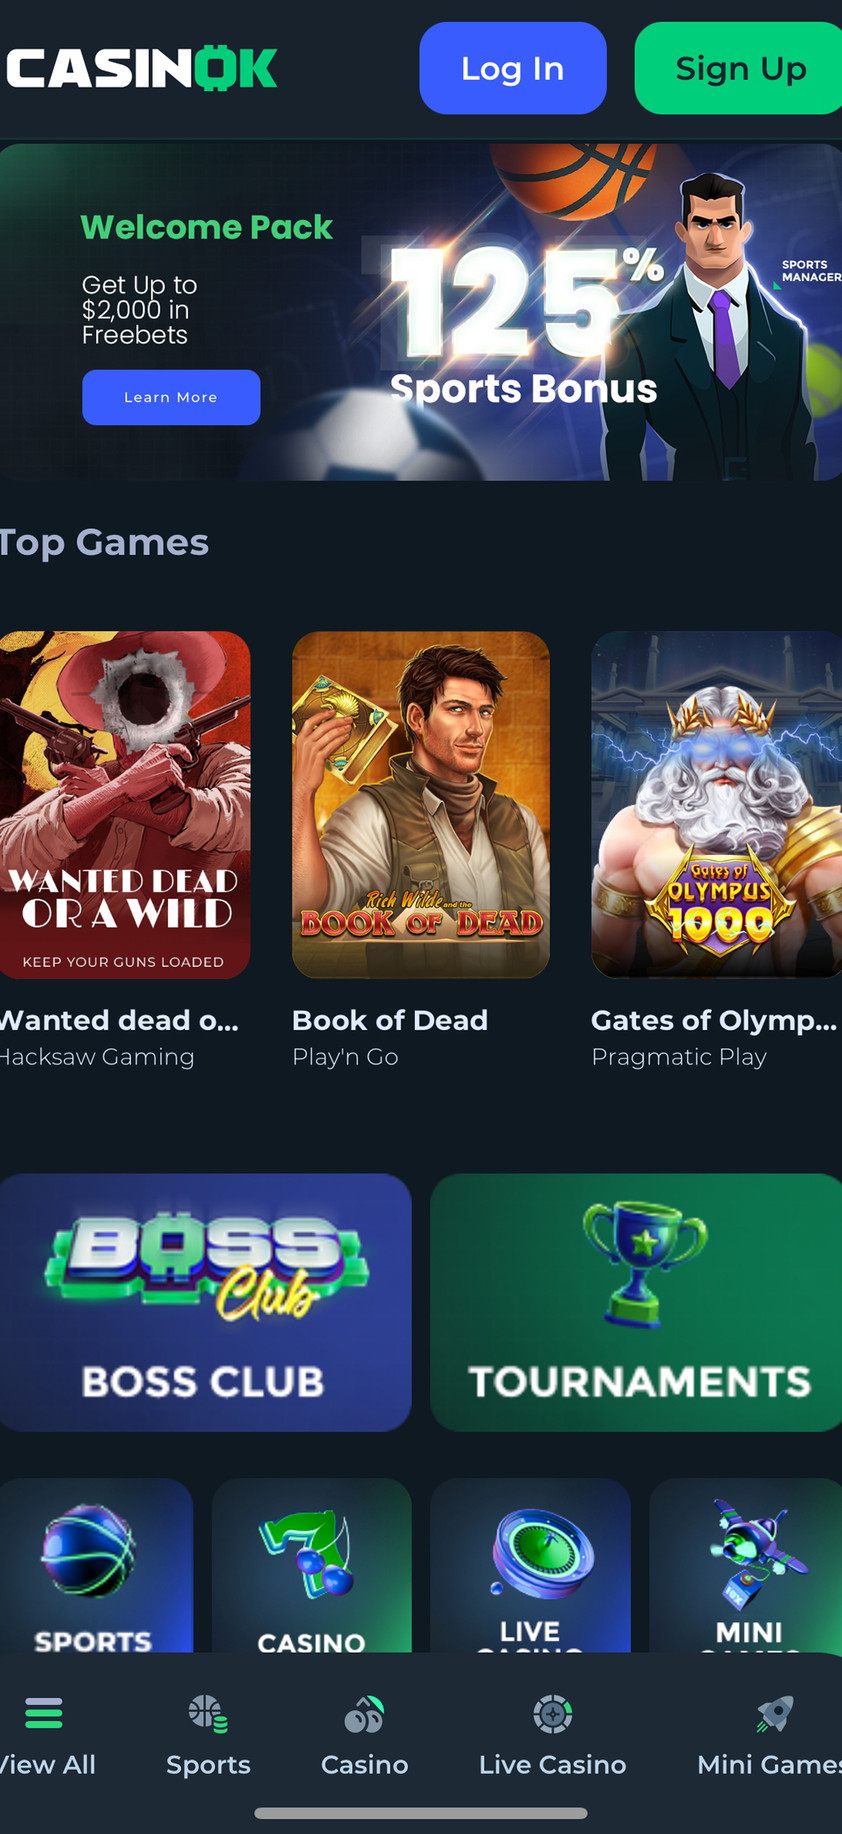Open the Mini games airplane tile

746,1565
